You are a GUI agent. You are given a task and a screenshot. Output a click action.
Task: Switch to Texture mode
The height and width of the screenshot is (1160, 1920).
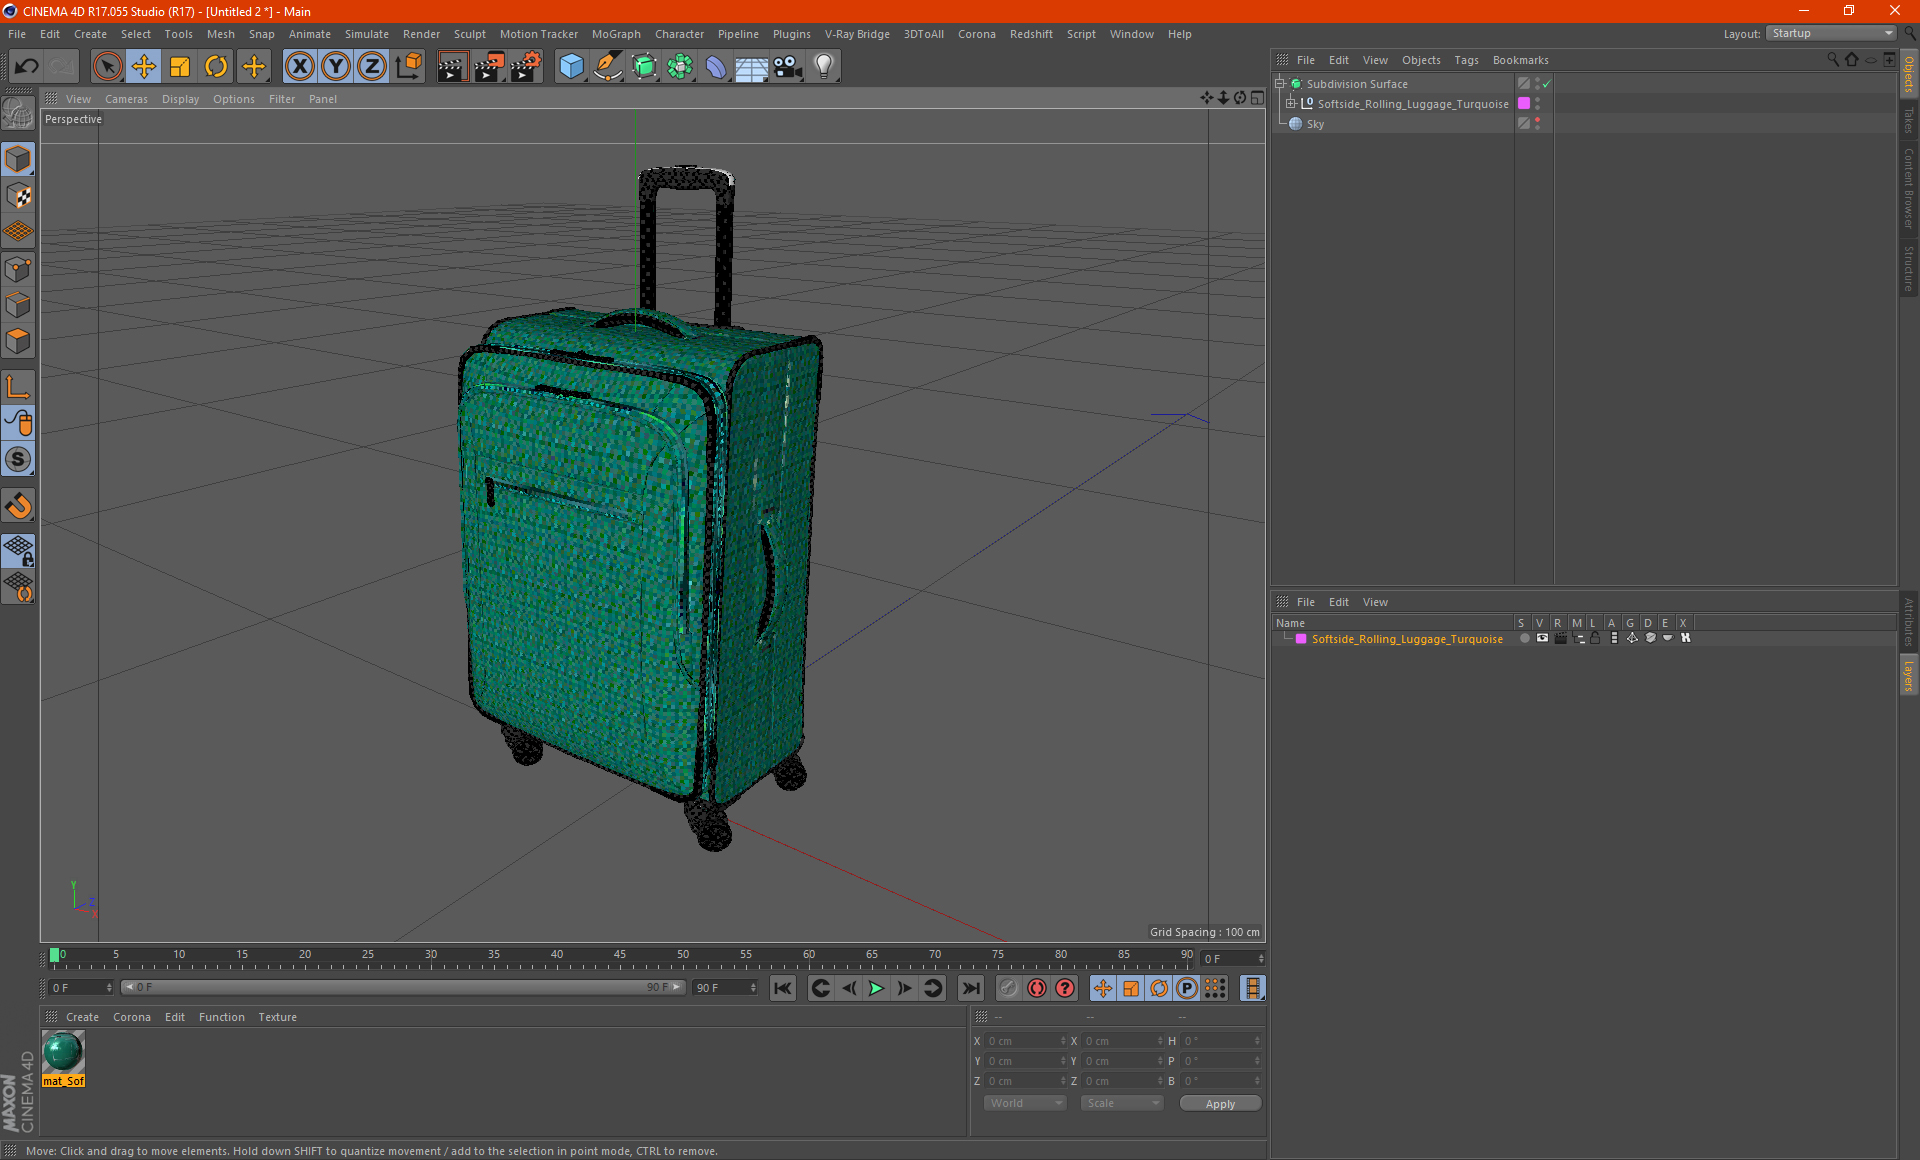coord(18,196)
